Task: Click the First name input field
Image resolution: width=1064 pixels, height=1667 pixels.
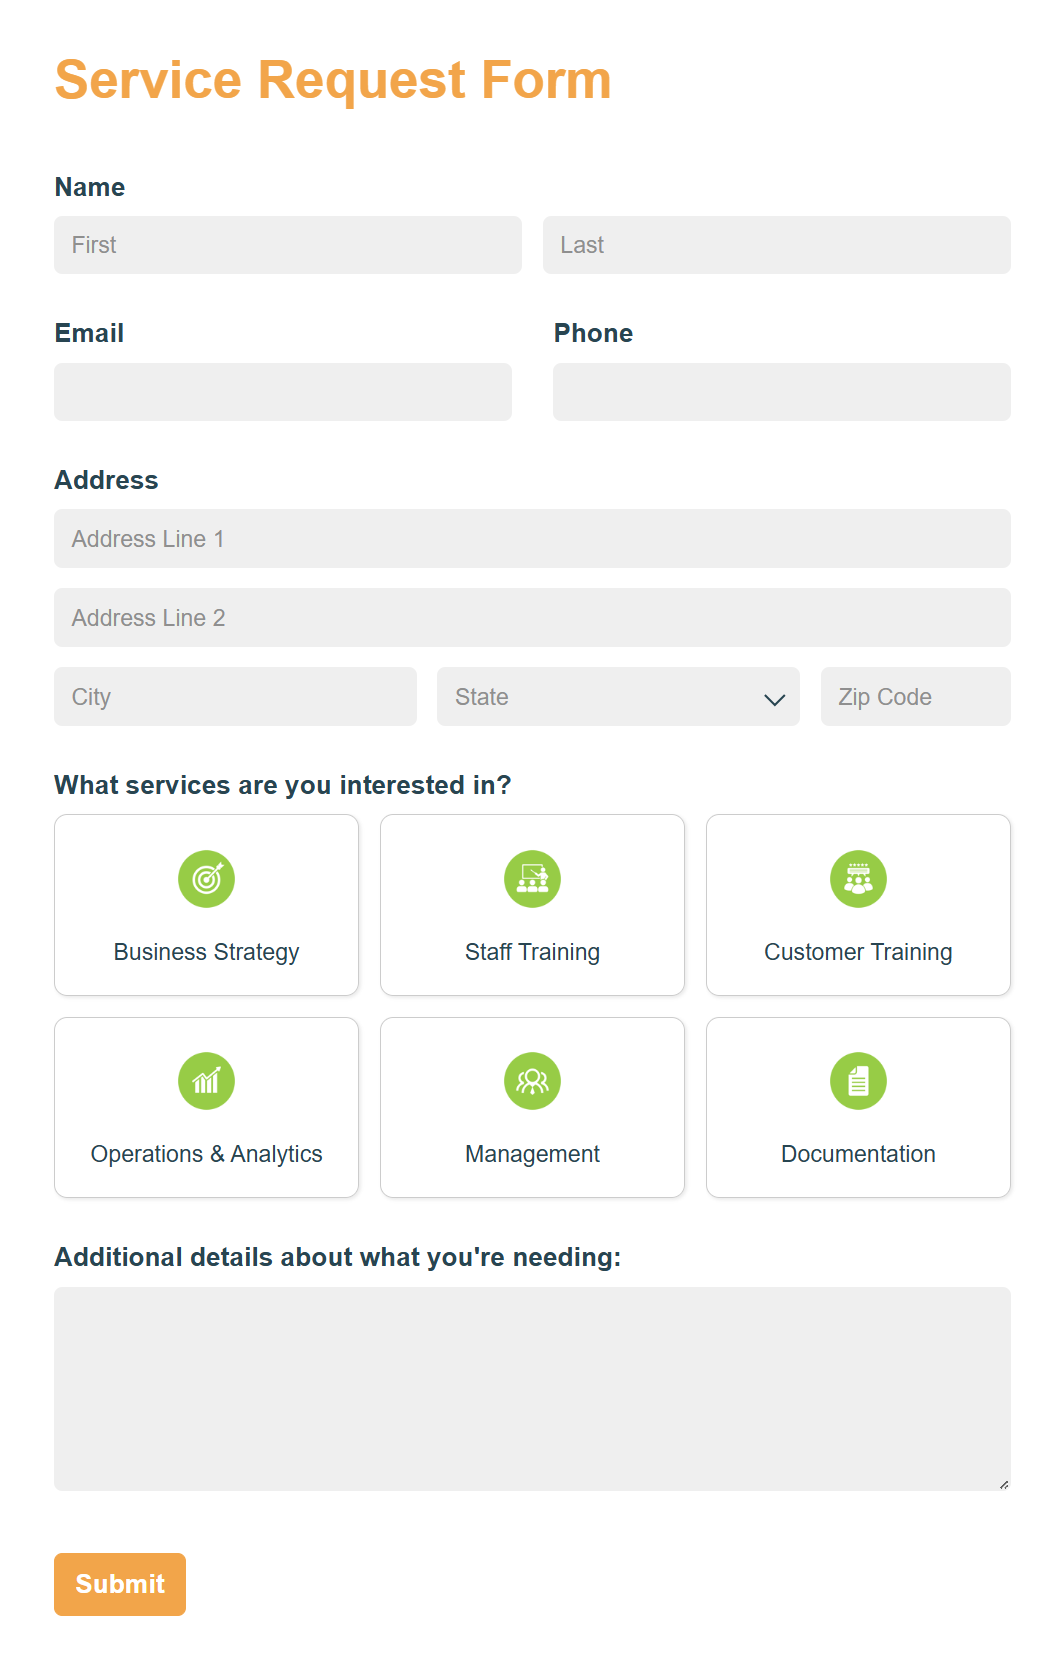Action: coord(287,245)
